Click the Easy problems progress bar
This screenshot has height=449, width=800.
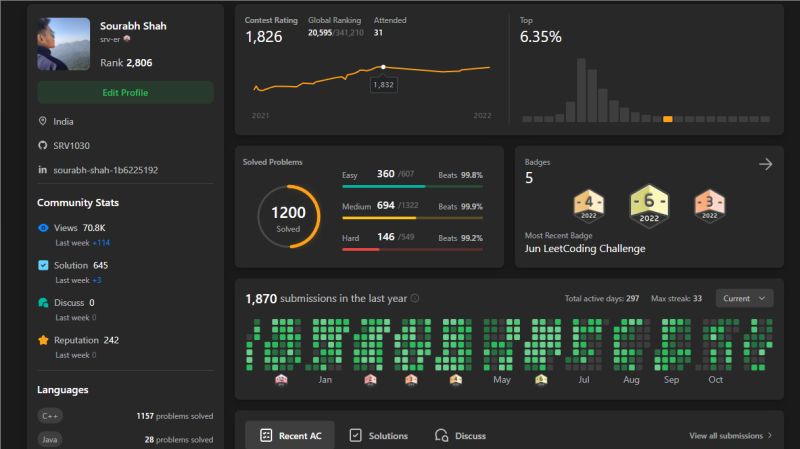pos(412,186)
